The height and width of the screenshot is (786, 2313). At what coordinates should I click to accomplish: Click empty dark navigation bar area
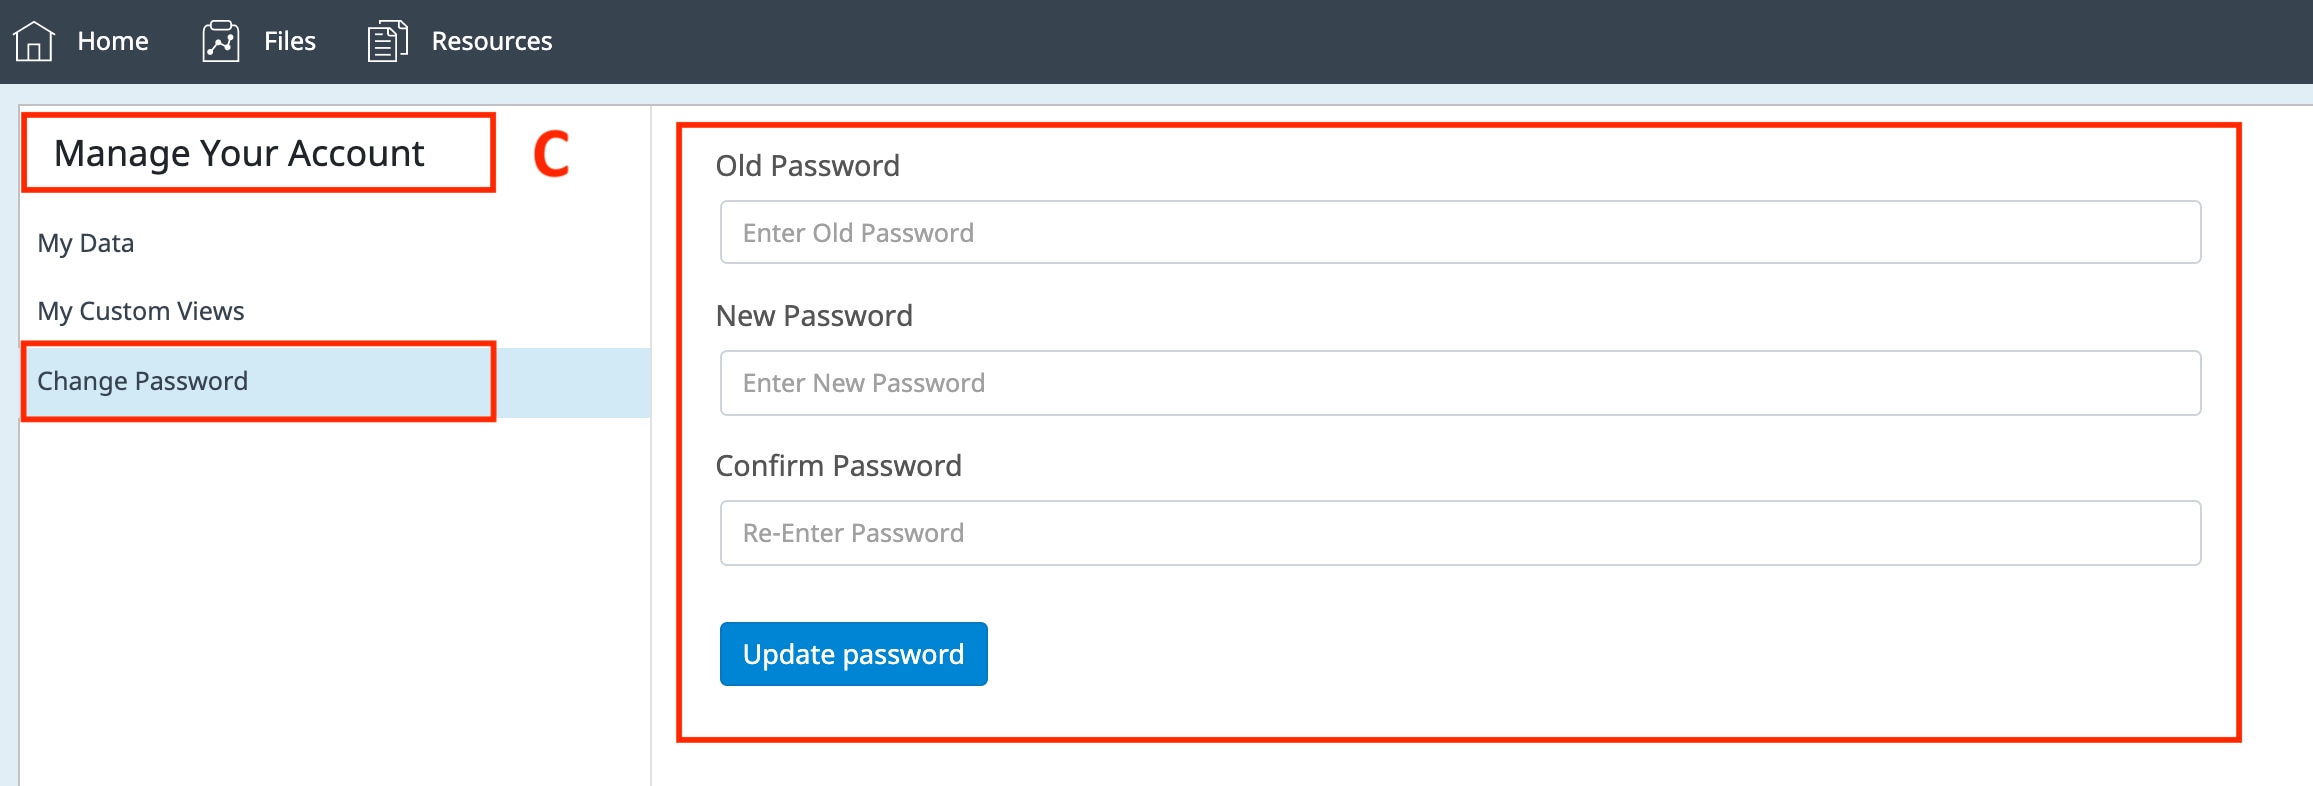click(1400, 41)
